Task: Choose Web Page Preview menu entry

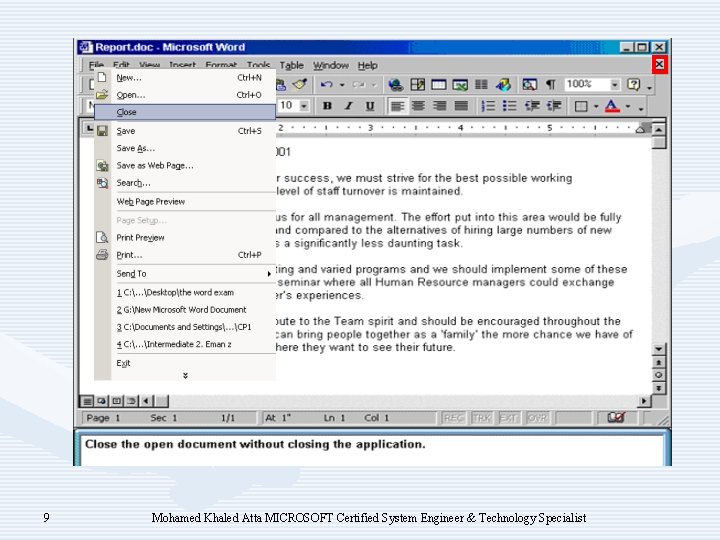Action: (x=185, y=202)
